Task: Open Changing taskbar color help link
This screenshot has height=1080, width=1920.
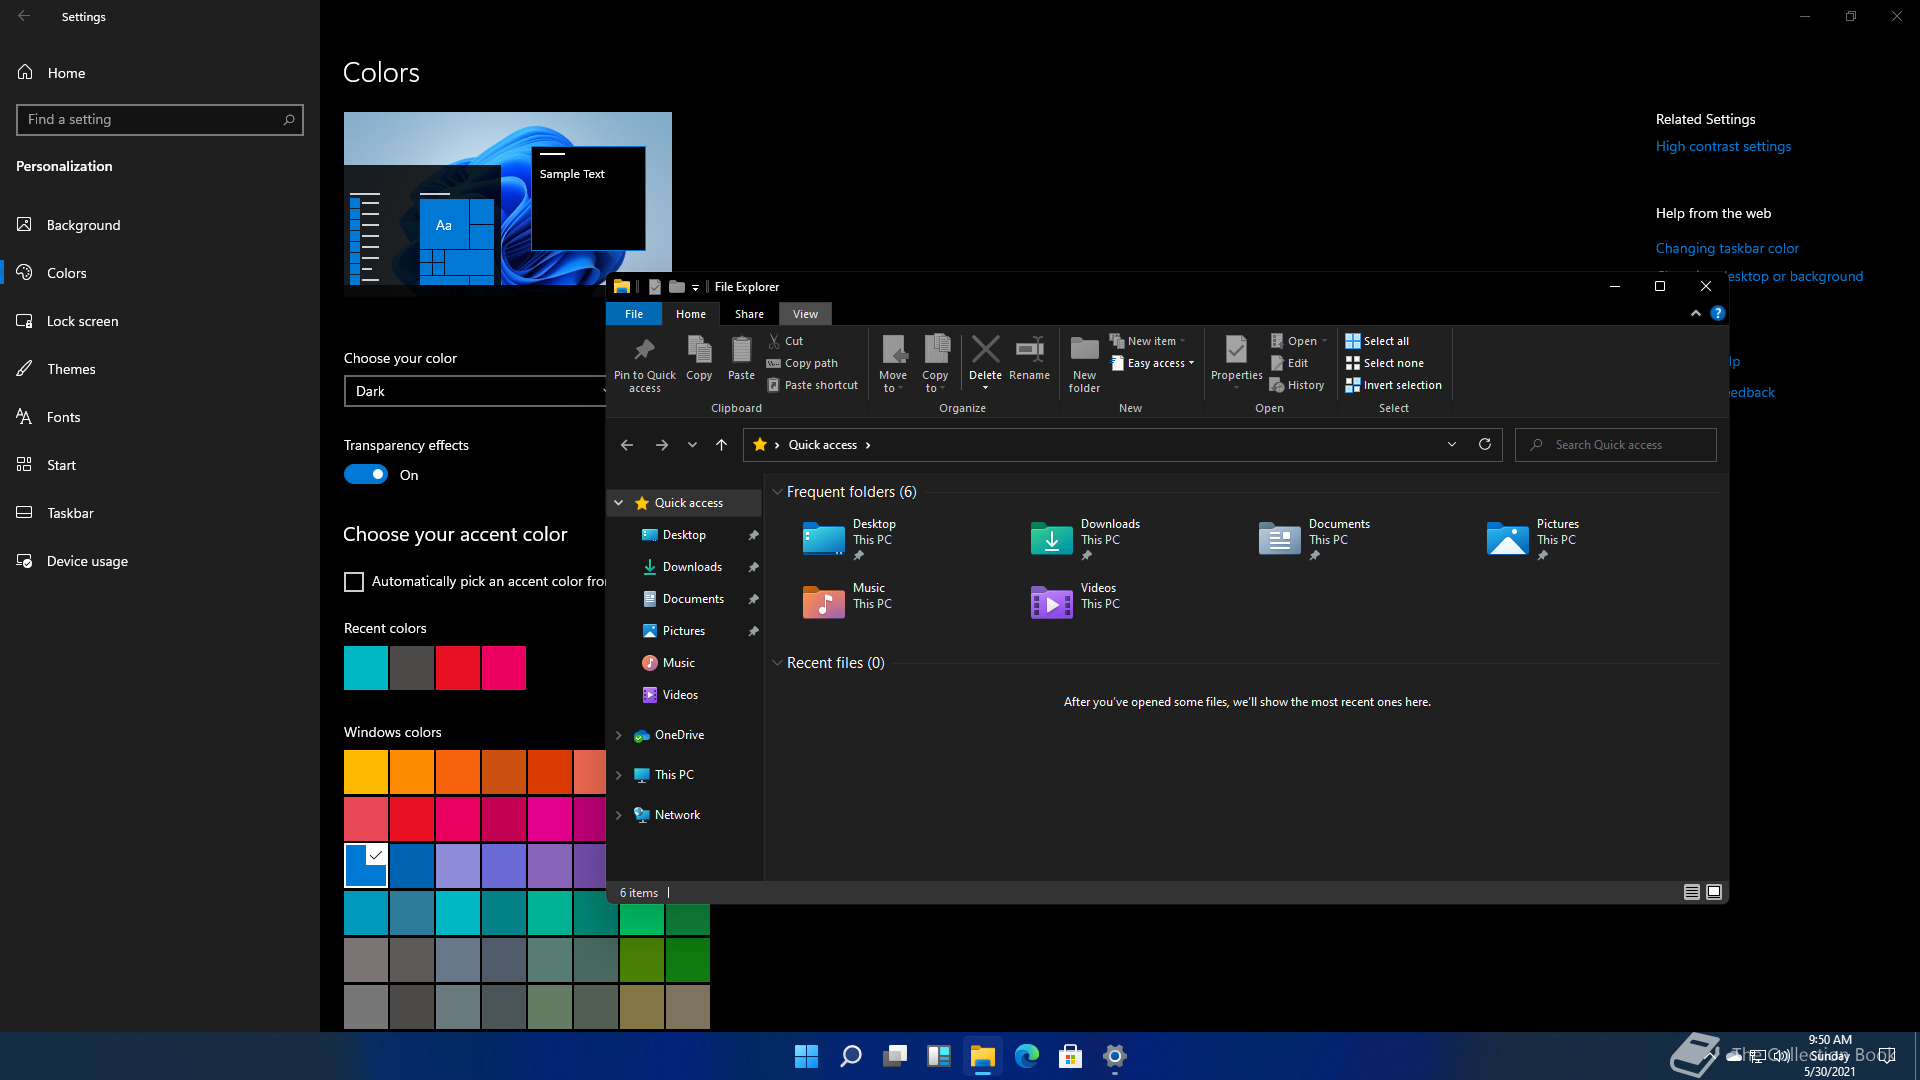Action: [1727, 248]
